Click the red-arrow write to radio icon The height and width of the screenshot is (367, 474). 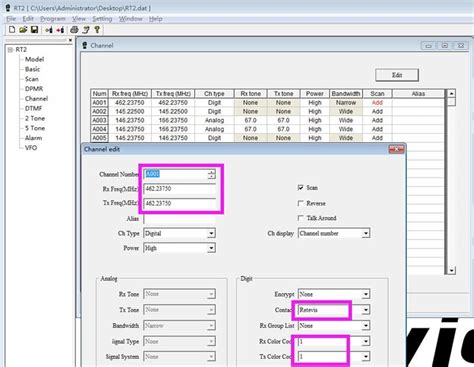tap(60, 30)
